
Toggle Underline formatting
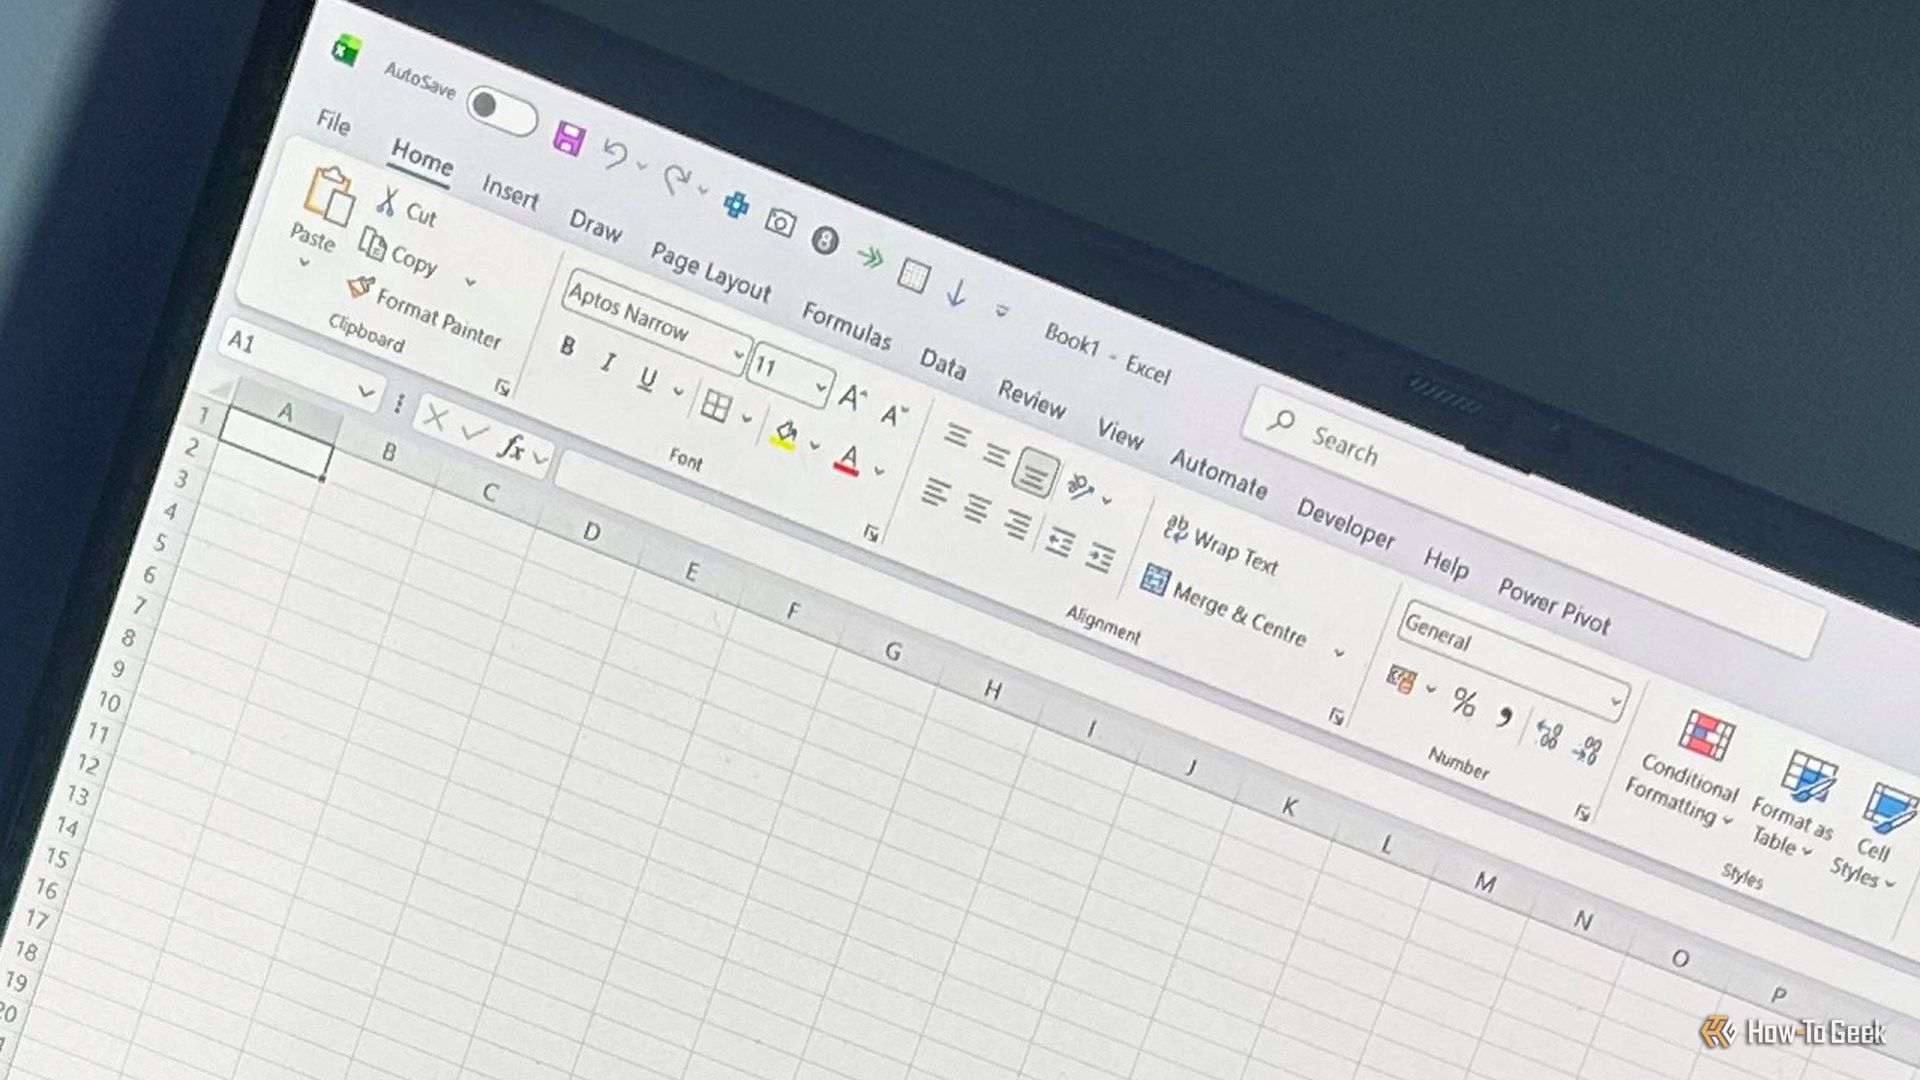pos(648,379)
